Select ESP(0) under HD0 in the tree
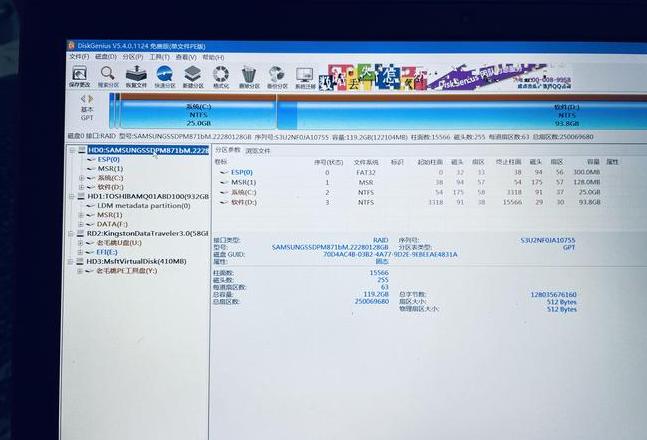Image resolution: width=647 pixels, height=440 pixels. 109,159
